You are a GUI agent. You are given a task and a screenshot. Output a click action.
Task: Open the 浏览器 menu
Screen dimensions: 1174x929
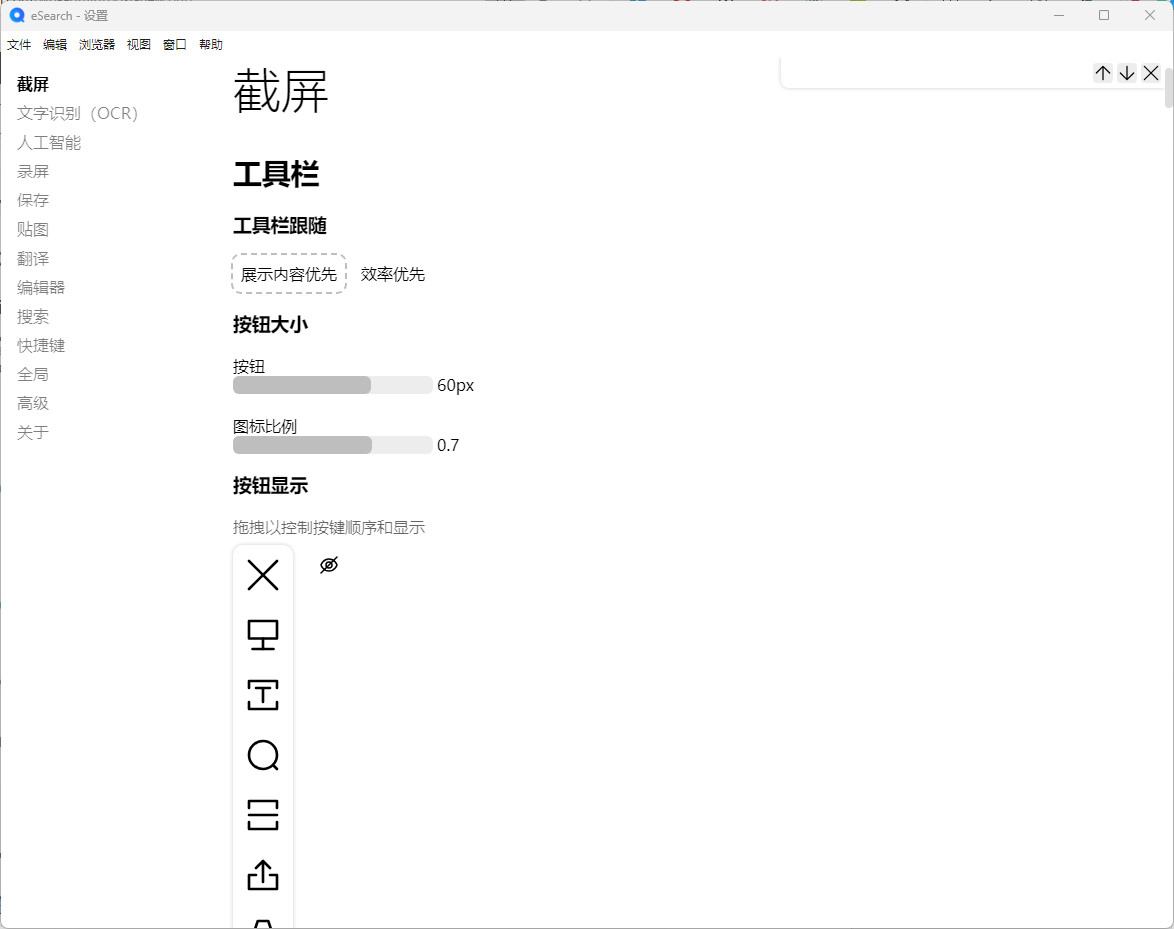pos(97,45)
